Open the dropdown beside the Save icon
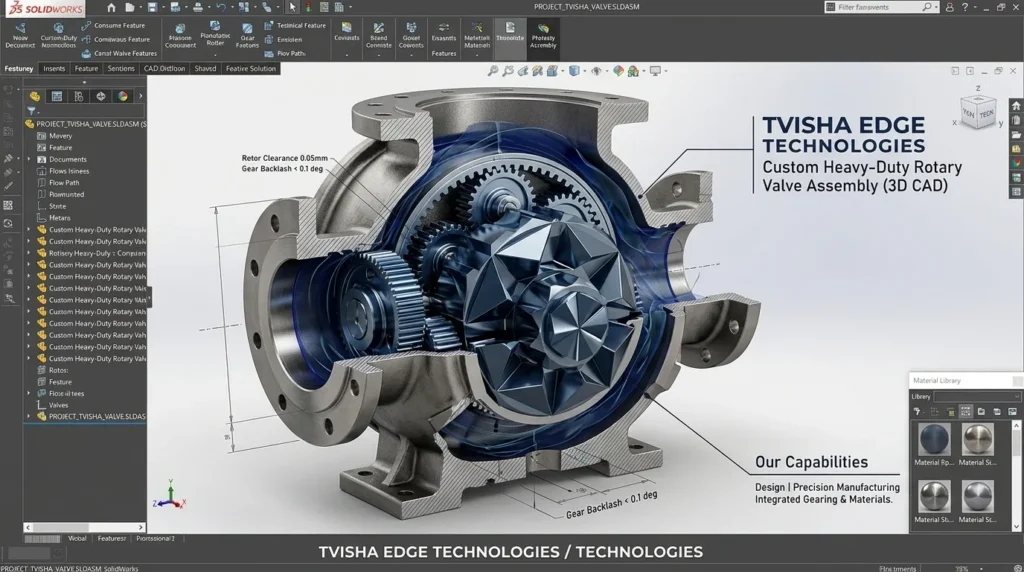 click(x=162, y=7)
